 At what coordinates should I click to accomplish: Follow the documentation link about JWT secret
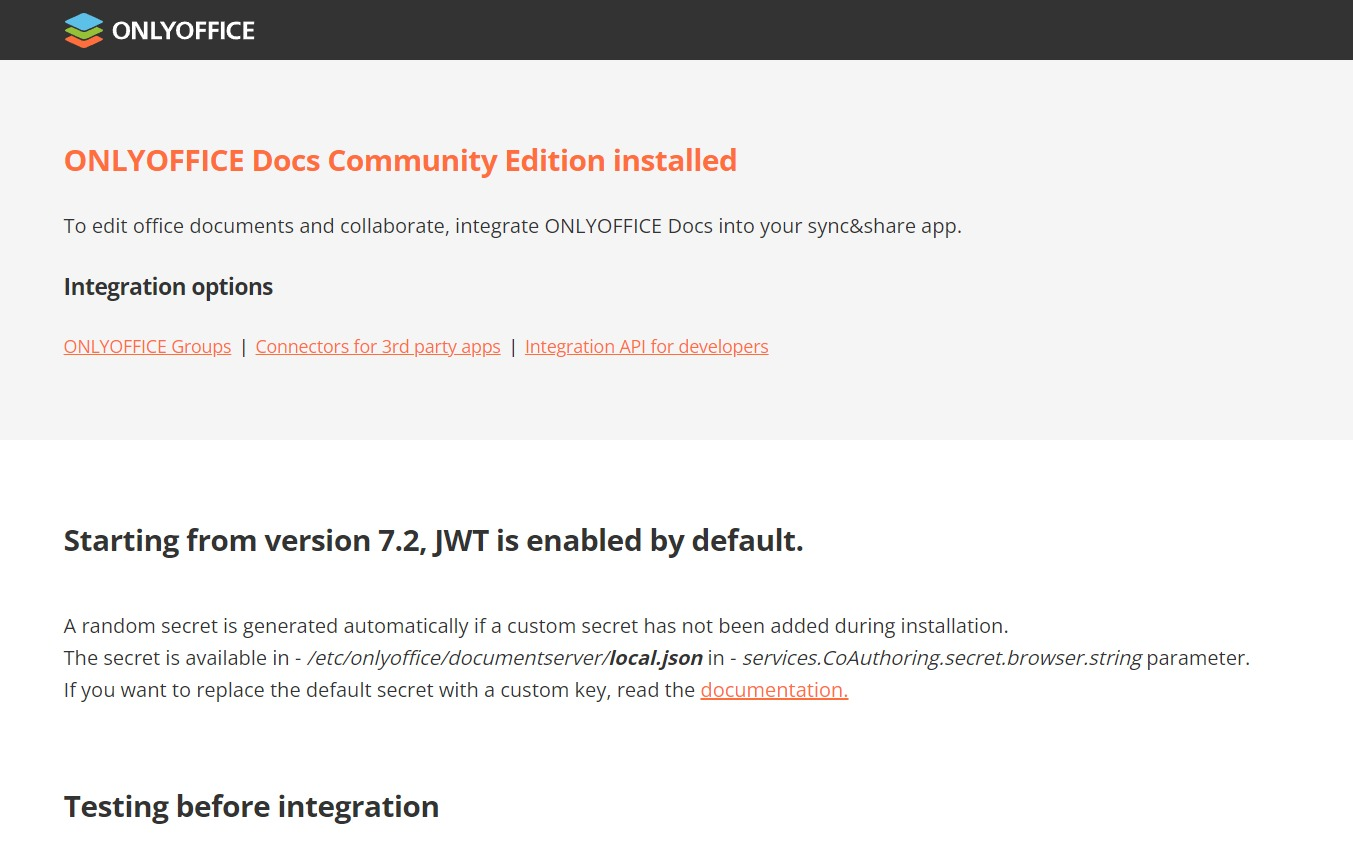point(774,690)
